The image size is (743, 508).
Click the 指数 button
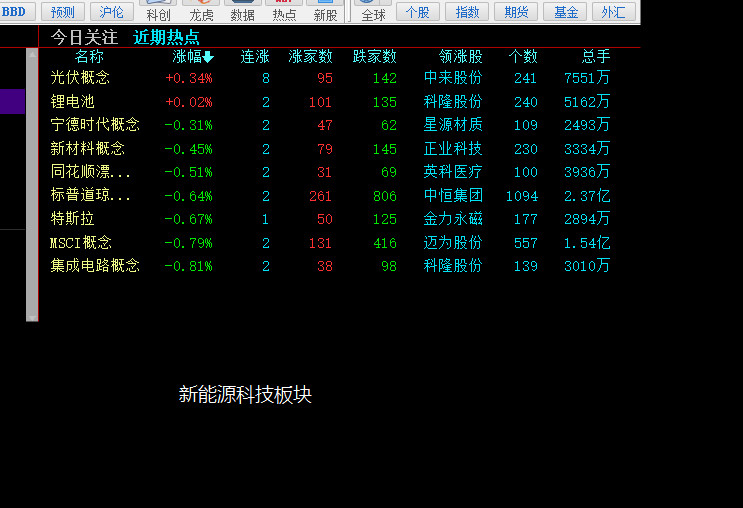(467, 11)
